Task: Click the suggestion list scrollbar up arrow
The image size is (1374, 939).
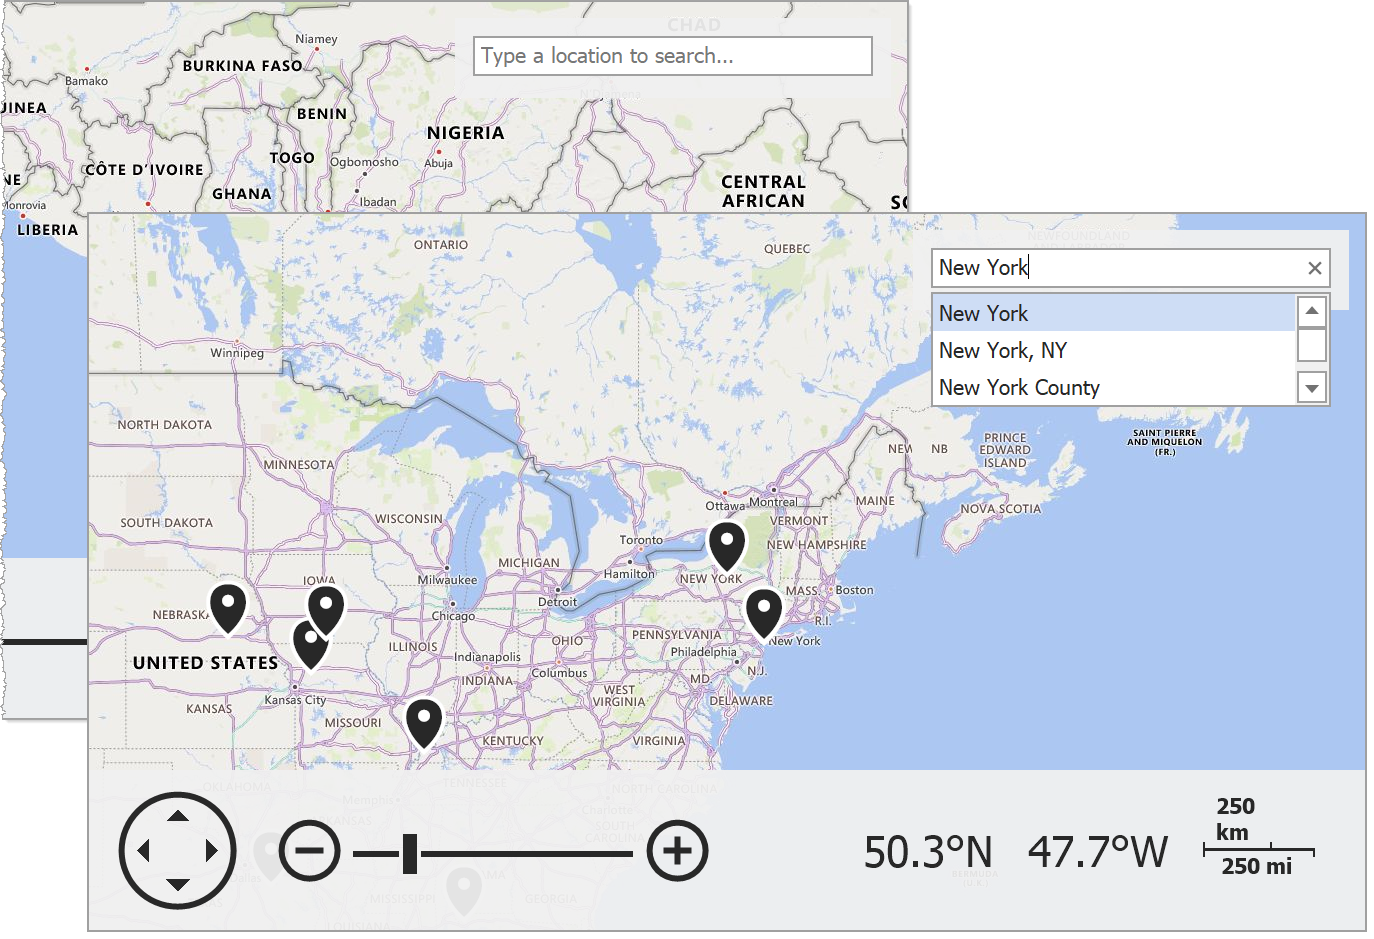Action: pyautogui.click(x=1311, y=310)
